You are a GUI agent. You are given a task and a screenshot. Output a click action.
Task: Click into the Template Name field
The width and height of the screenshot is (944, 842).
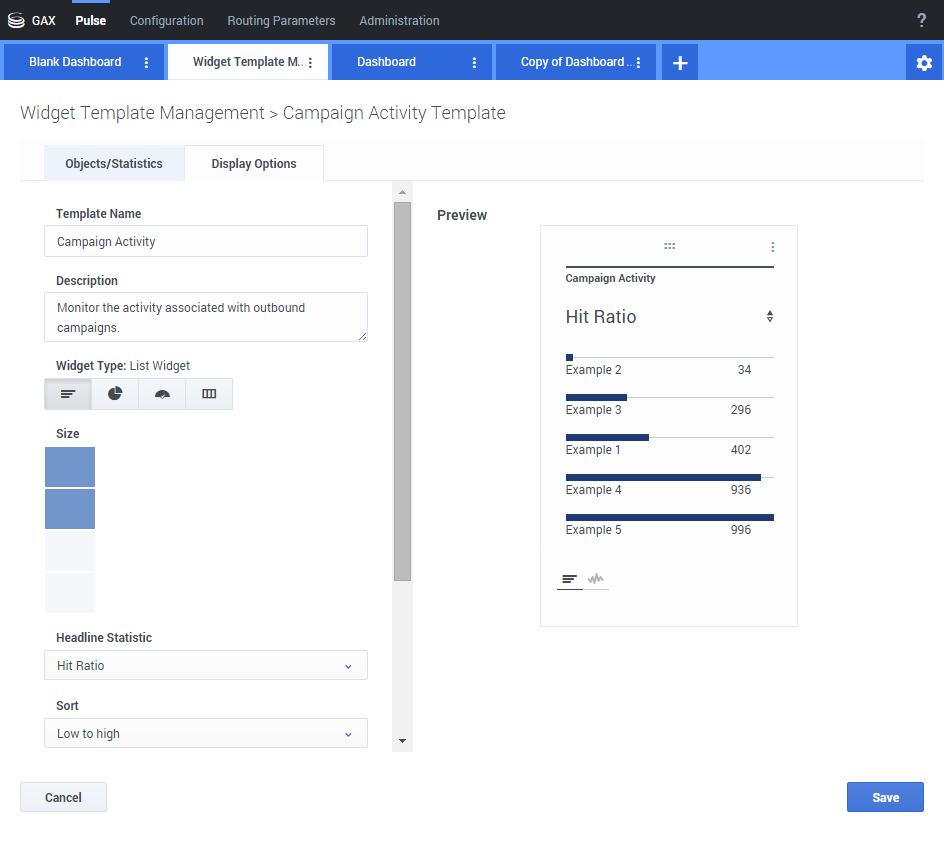coord(206,241)
